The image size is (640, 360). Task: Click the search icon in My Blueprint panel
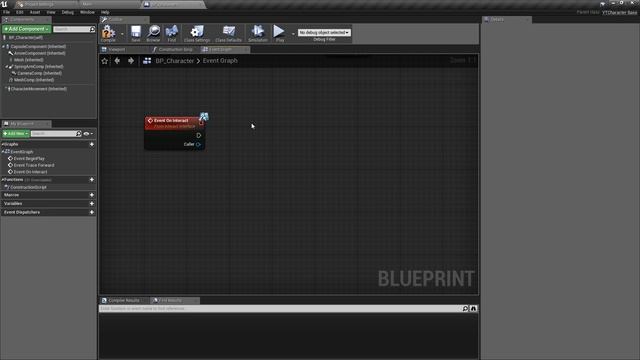click(x=78, y=133)
